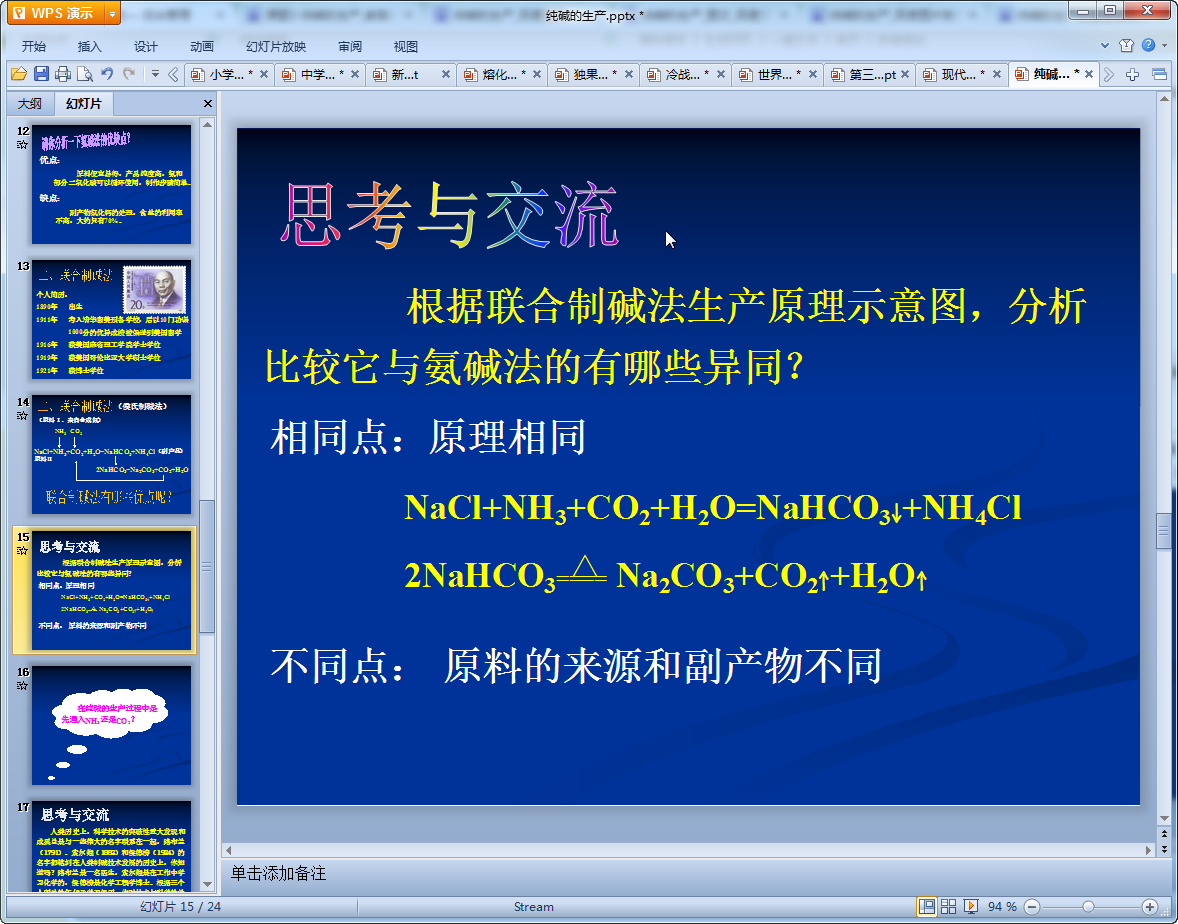Start slideshow from the status bar icon
1178x924 pixels.
(970, 906)
